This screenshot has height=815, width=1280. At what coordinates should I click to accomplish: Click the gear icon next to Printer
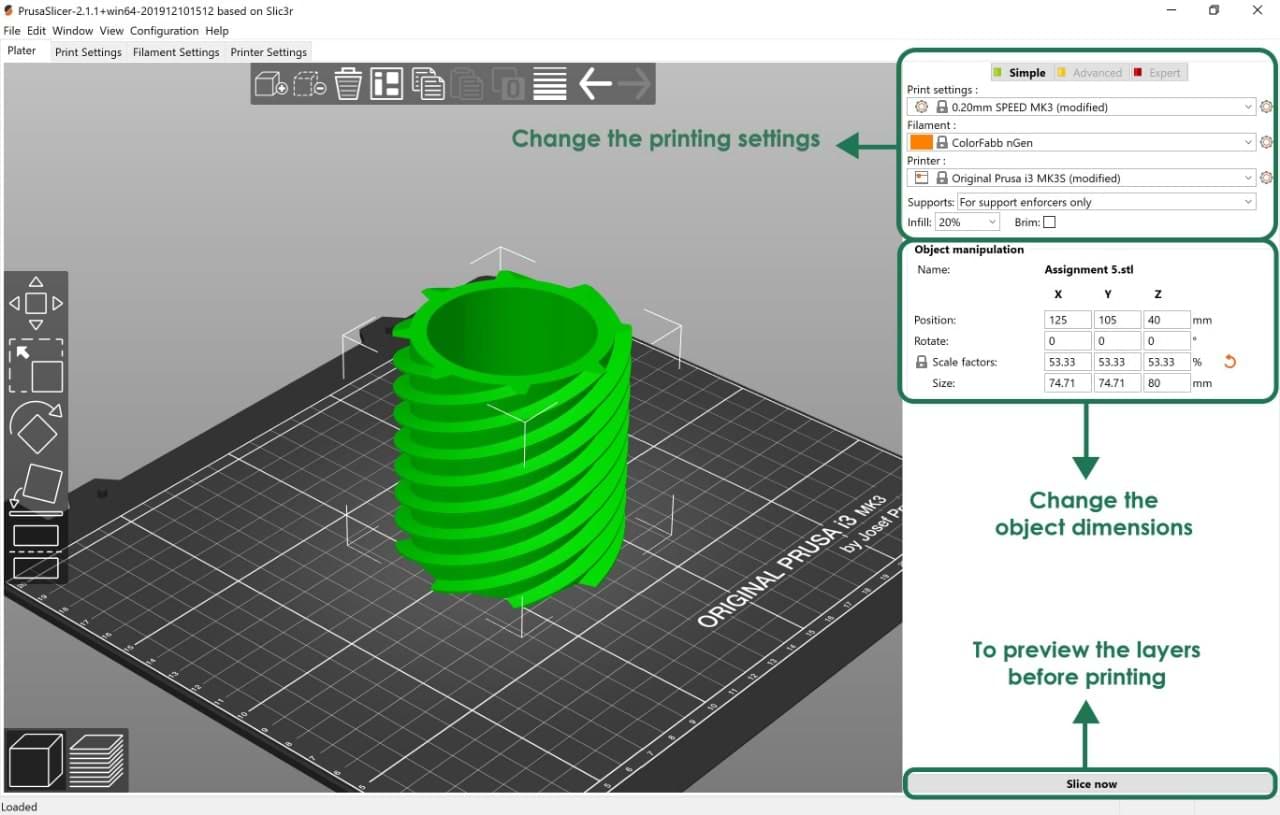(1266, 178)
